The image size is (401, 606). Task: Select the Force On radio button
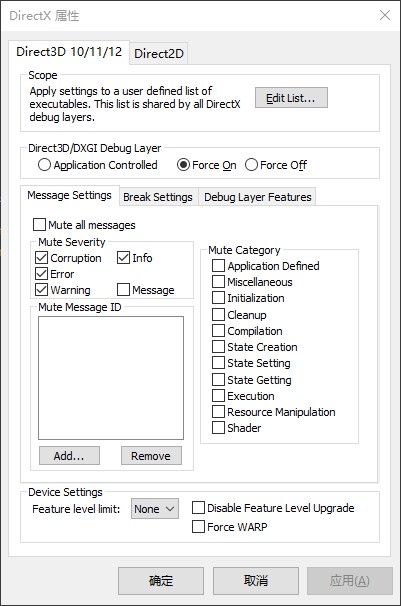pos(207,165)
